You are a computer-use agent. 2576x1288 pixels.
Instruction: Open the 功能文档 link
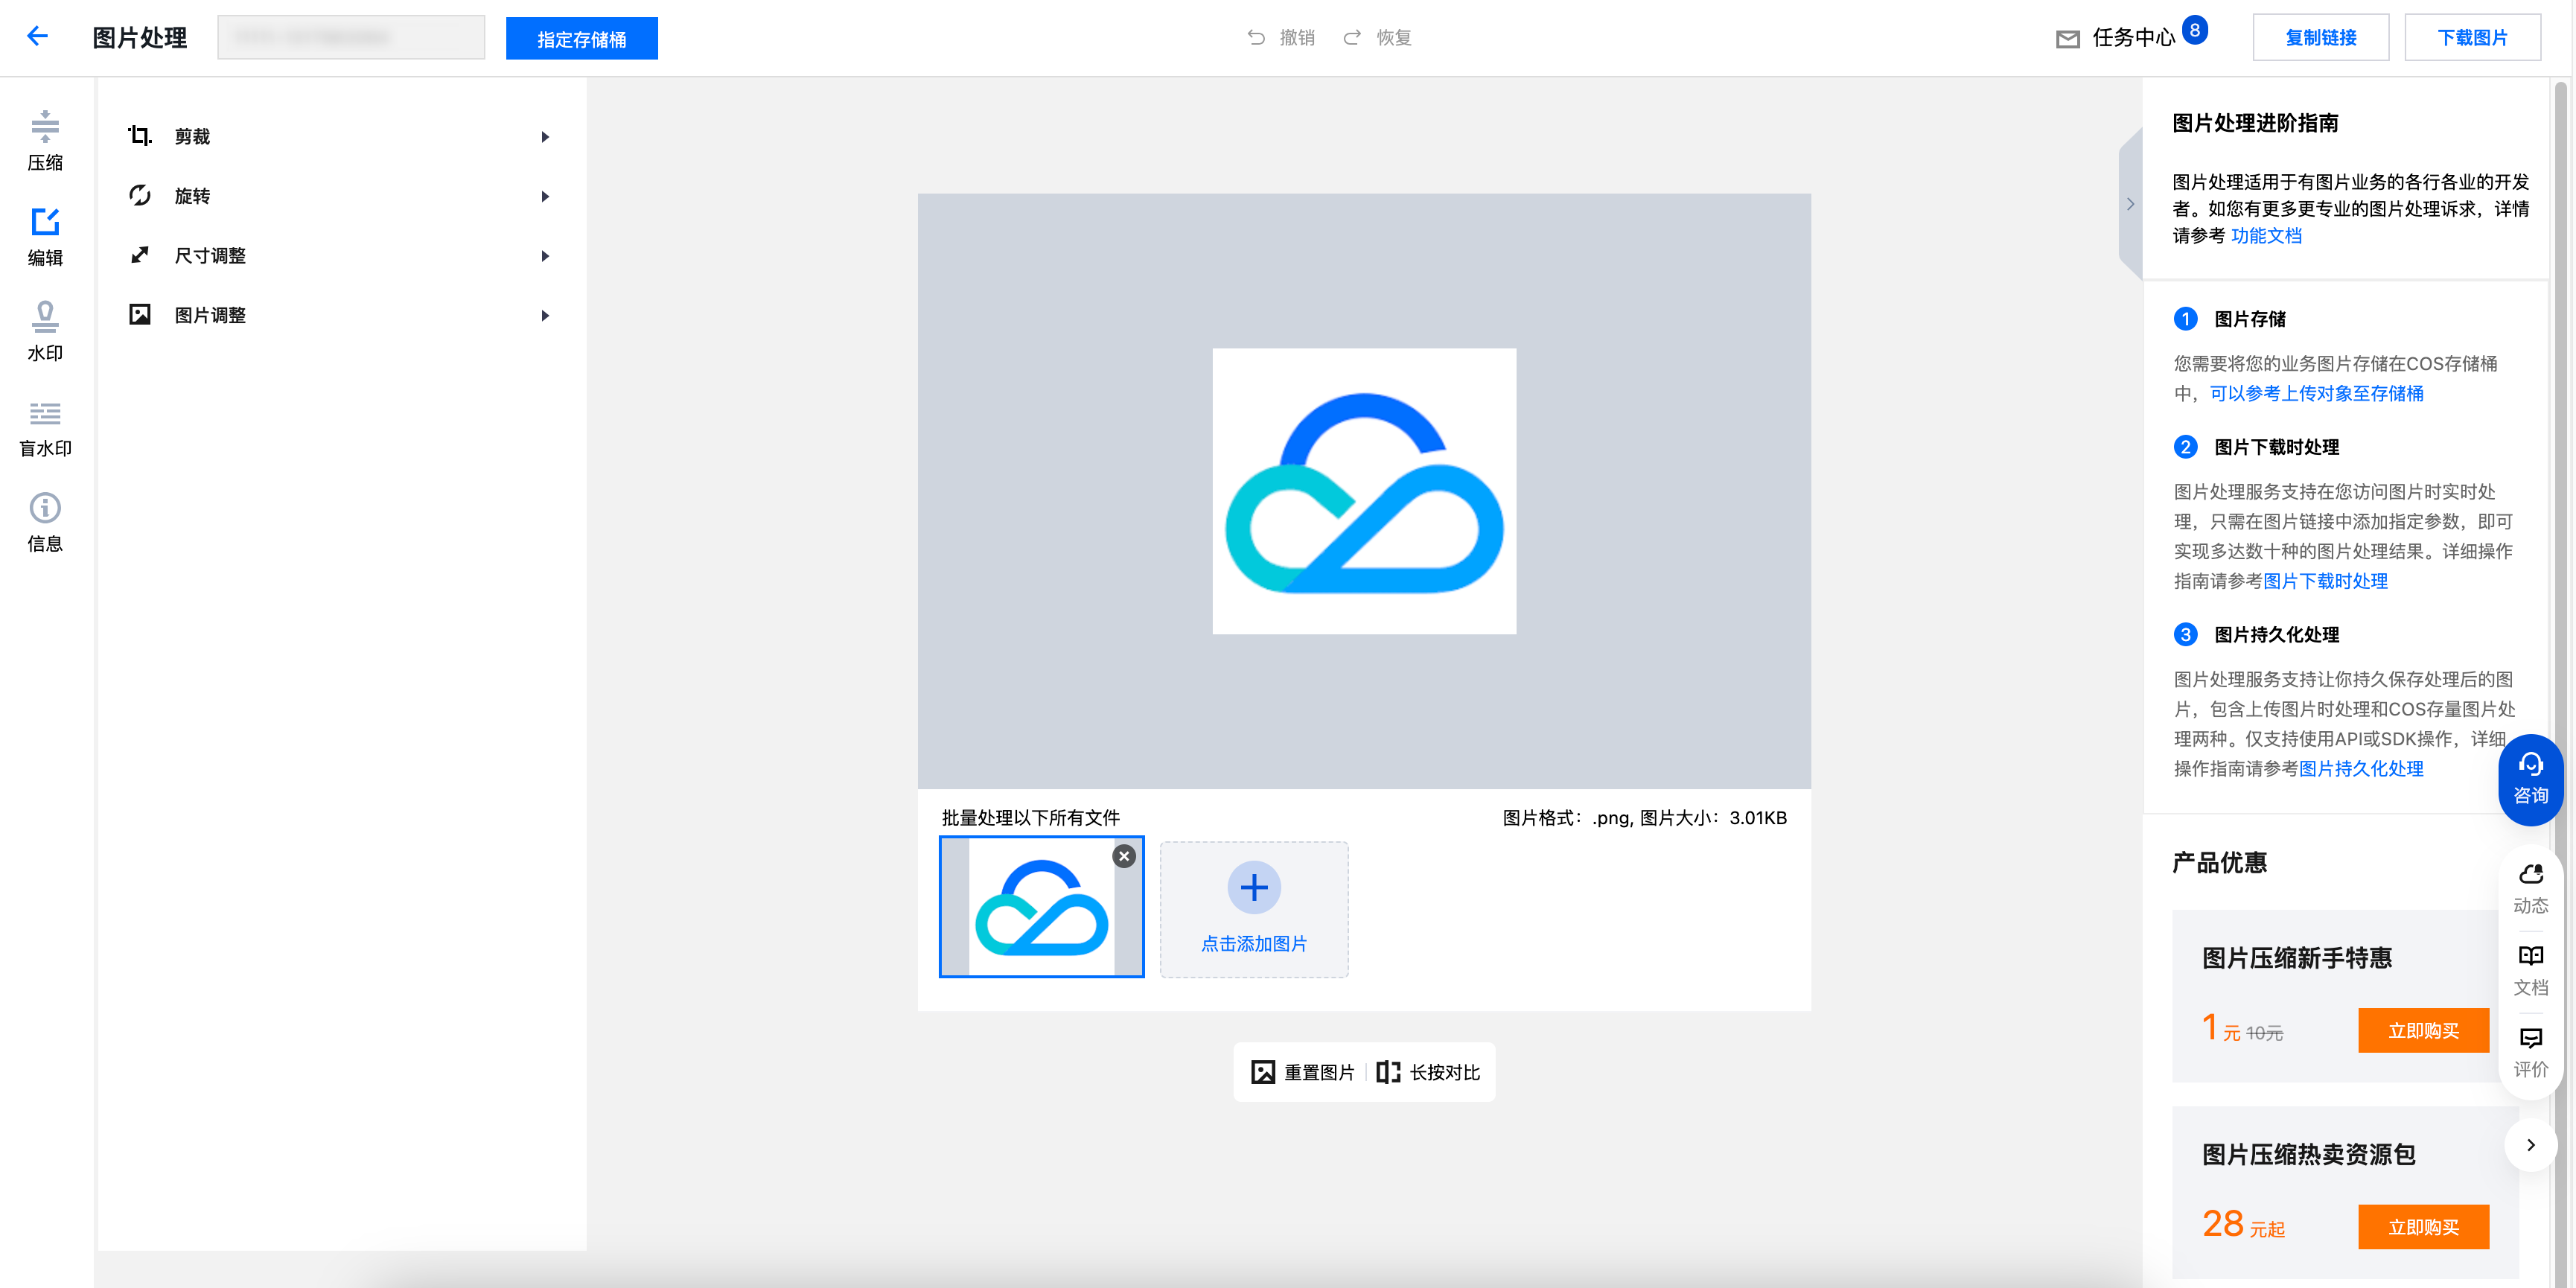point(2266,235)
